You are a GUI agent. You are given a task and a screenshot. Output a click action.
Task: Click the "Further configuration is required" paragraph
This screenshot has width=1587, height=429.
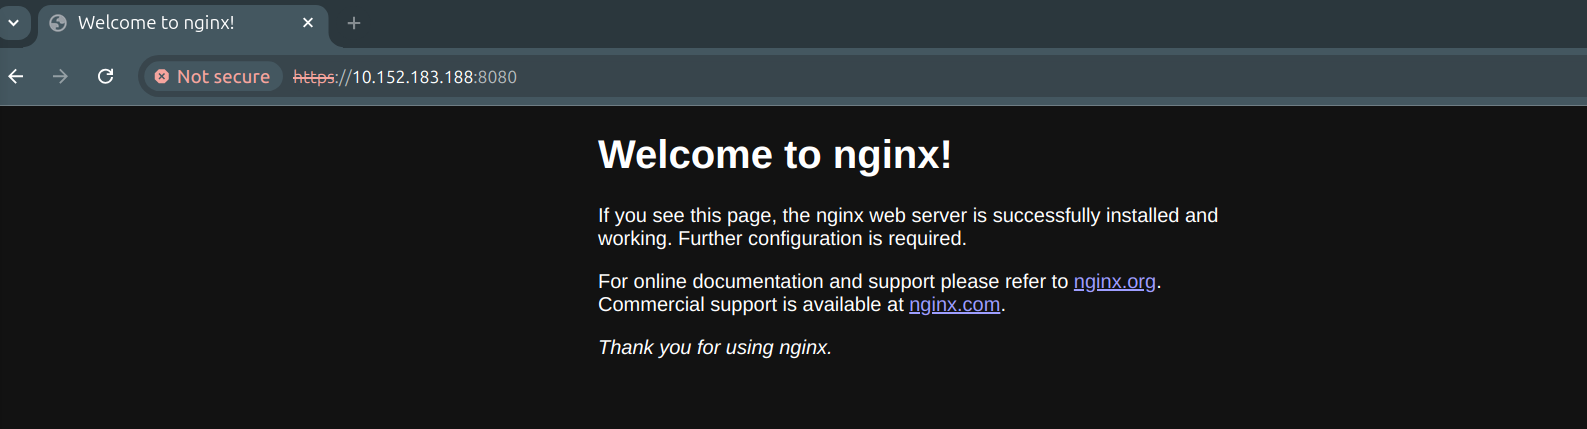coord(822,239)
